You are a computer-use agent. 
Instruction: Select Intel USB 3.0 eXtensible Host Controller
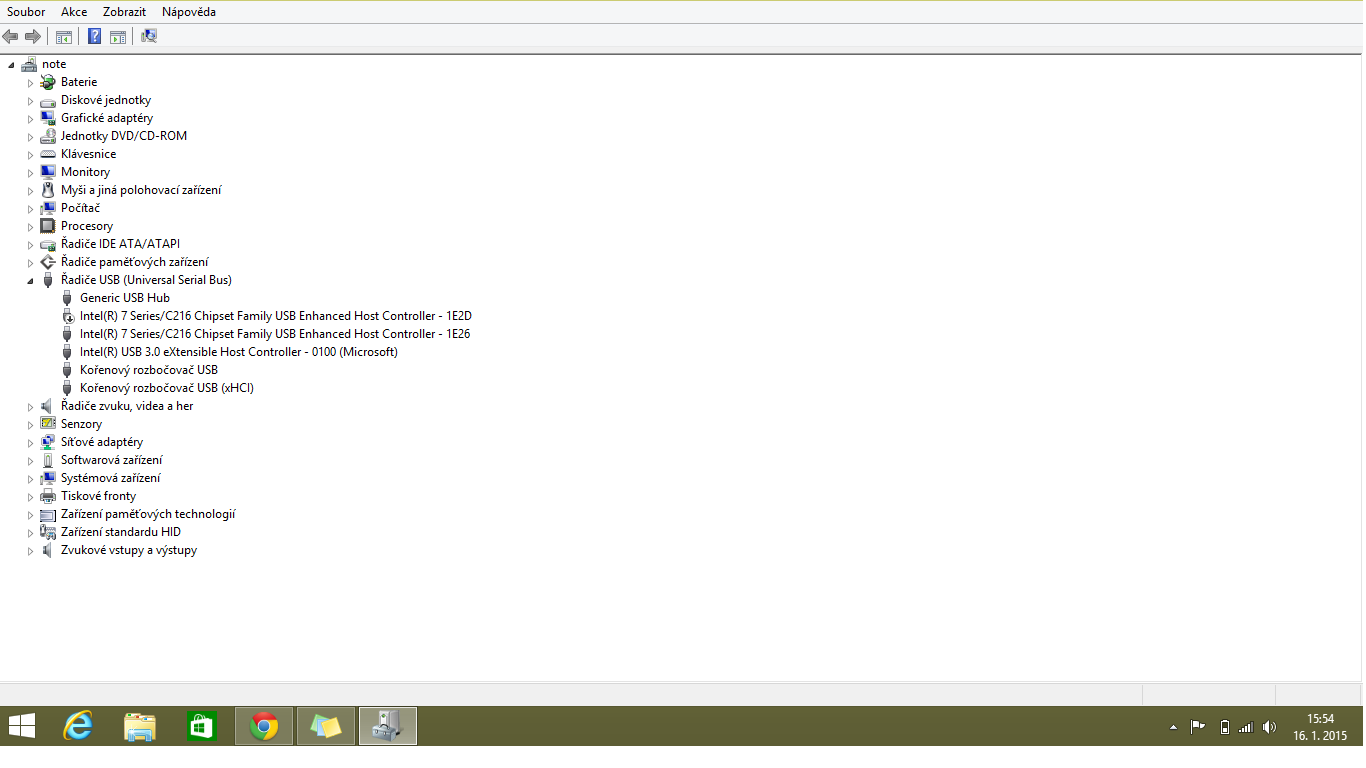(x=238, y=352)
